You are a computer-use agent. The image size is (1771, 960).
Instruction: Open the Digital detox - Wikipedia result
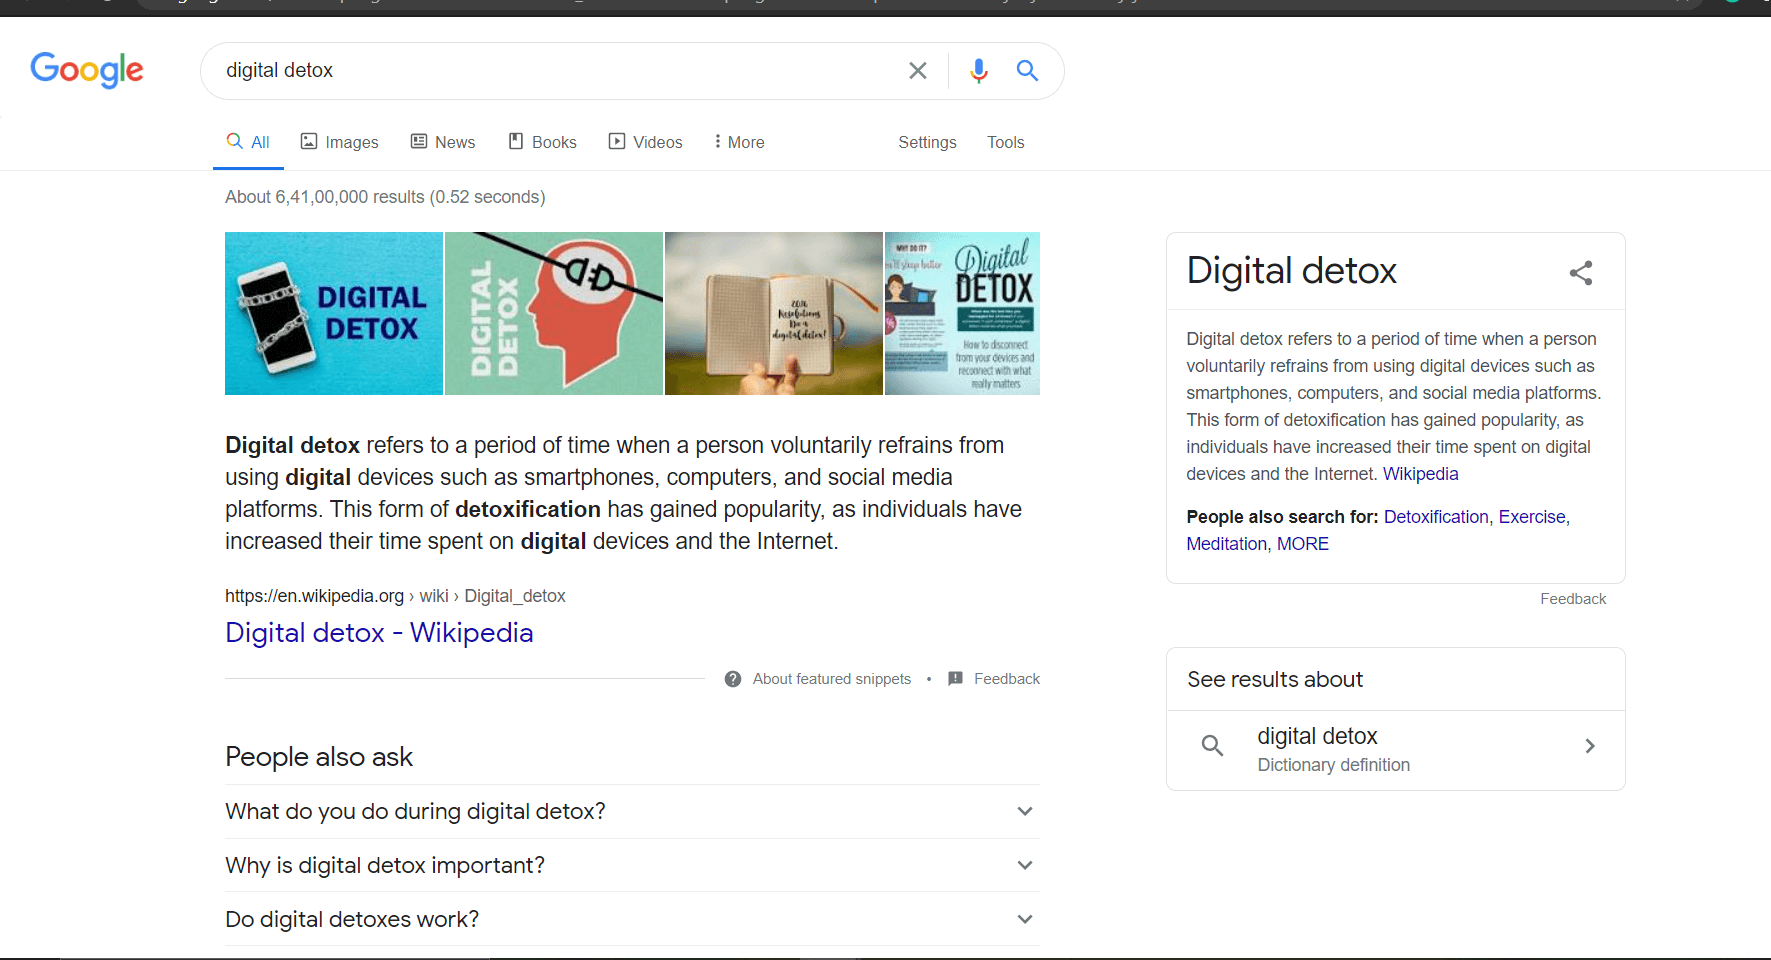pos(379,633)
